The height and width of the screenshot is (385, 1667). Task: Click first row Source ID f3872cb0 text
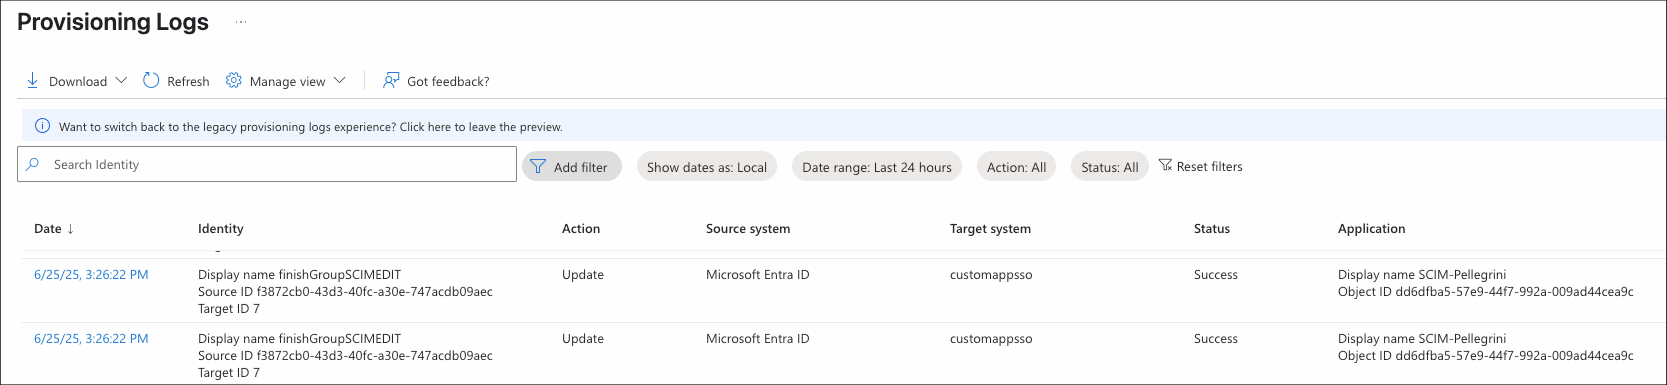click(x=345, y=291)
